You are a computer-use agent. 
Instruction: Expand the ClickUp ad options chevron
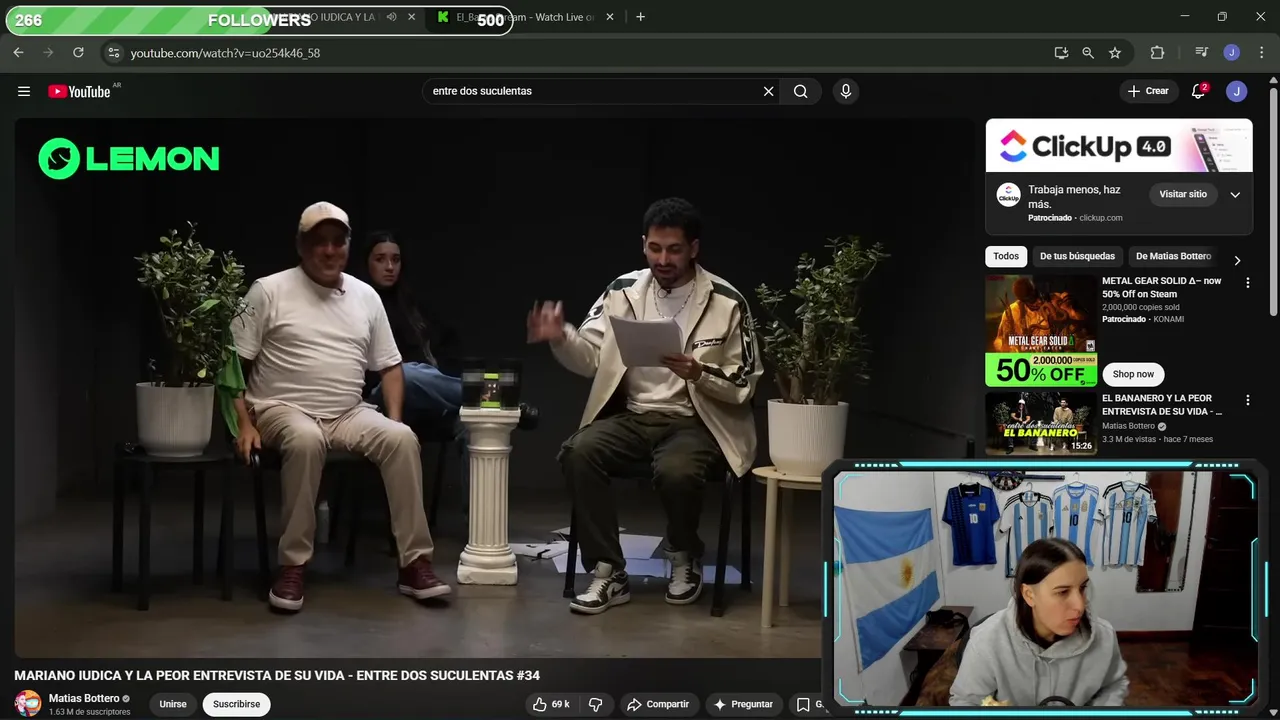click(1235, 194)
